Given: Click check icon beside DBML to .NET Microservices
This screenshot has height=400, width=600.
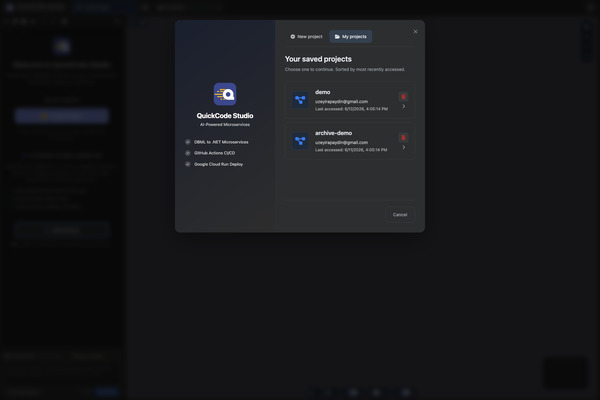Looking at the screenshot, I should [x=188, y=142].
